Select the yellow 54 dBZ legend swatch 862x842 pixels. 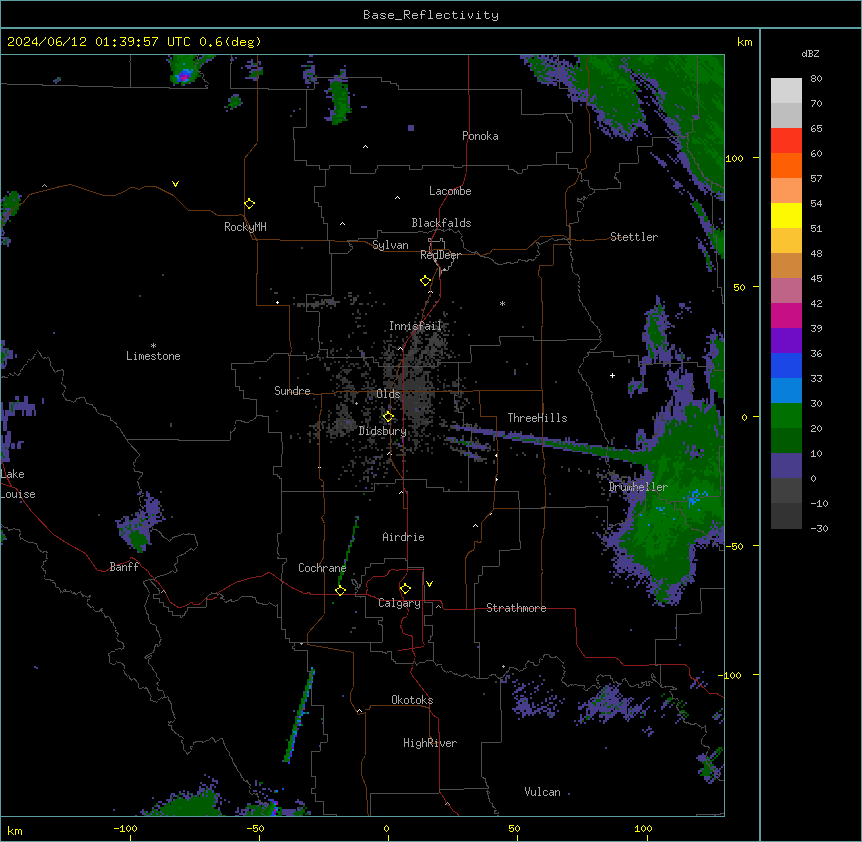coord(786,215)
